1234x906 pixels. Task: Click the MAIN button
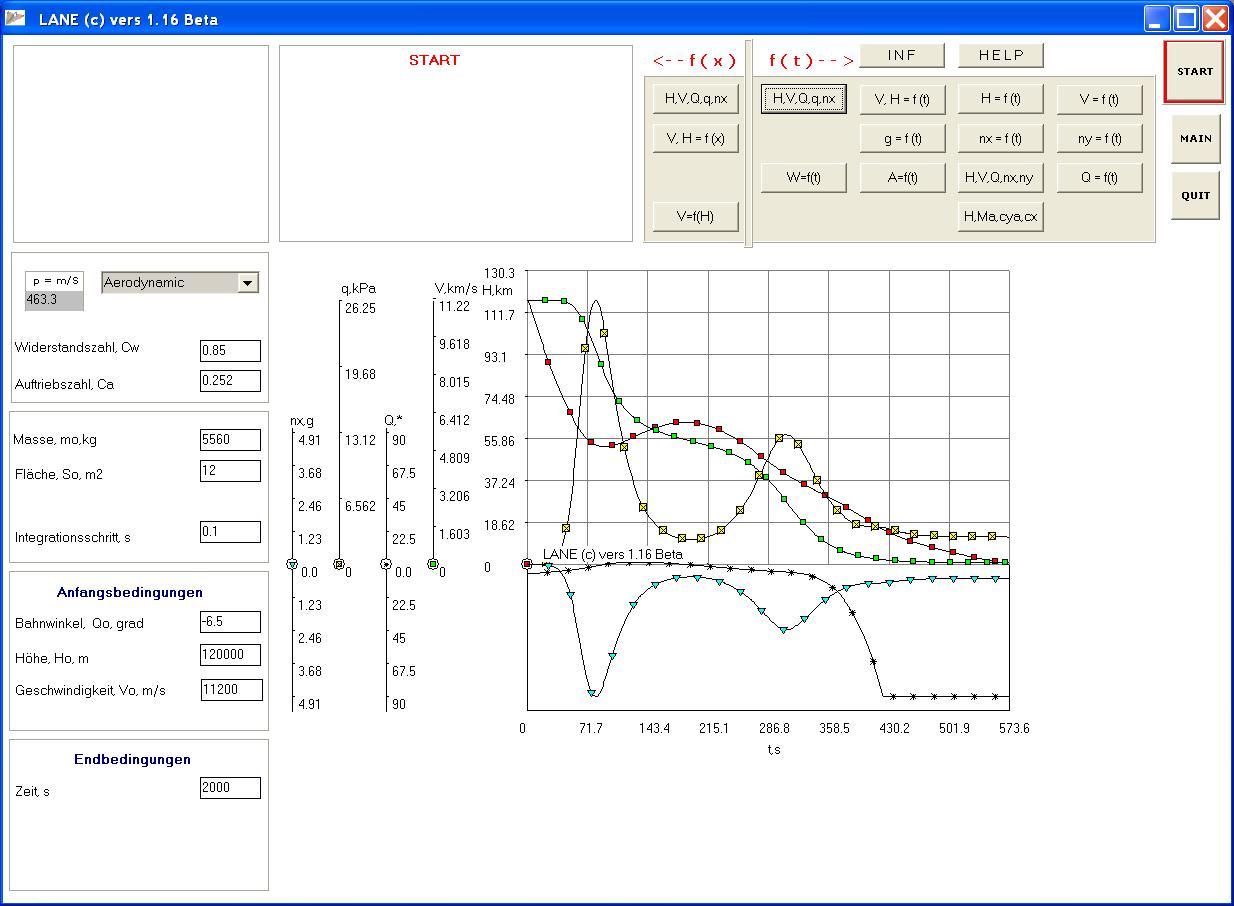[1195, 139]
